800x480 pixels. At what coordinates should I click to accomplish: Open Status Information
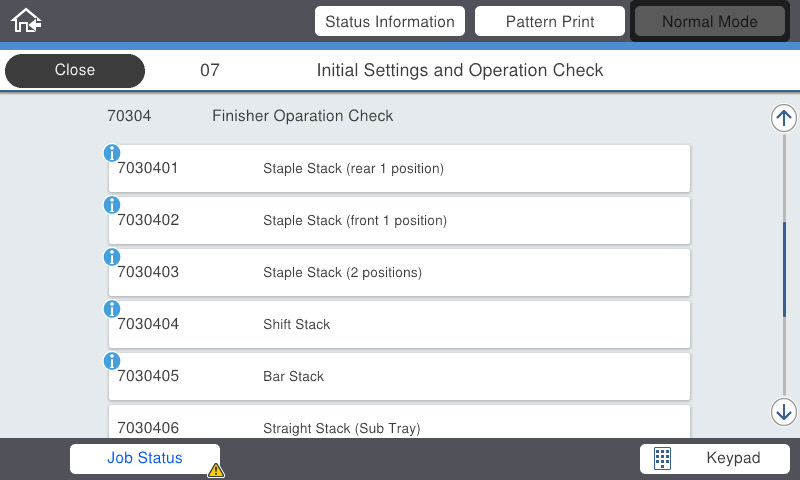point(390,21)
